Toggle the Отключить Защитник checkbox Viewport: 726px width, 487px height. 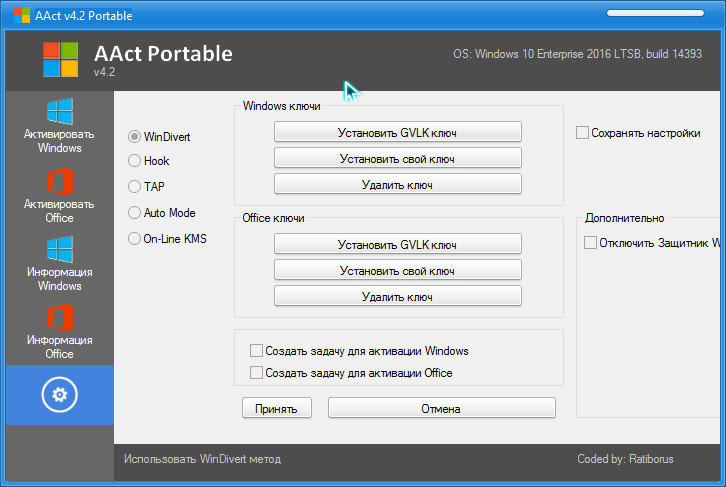tap(590, 242)
